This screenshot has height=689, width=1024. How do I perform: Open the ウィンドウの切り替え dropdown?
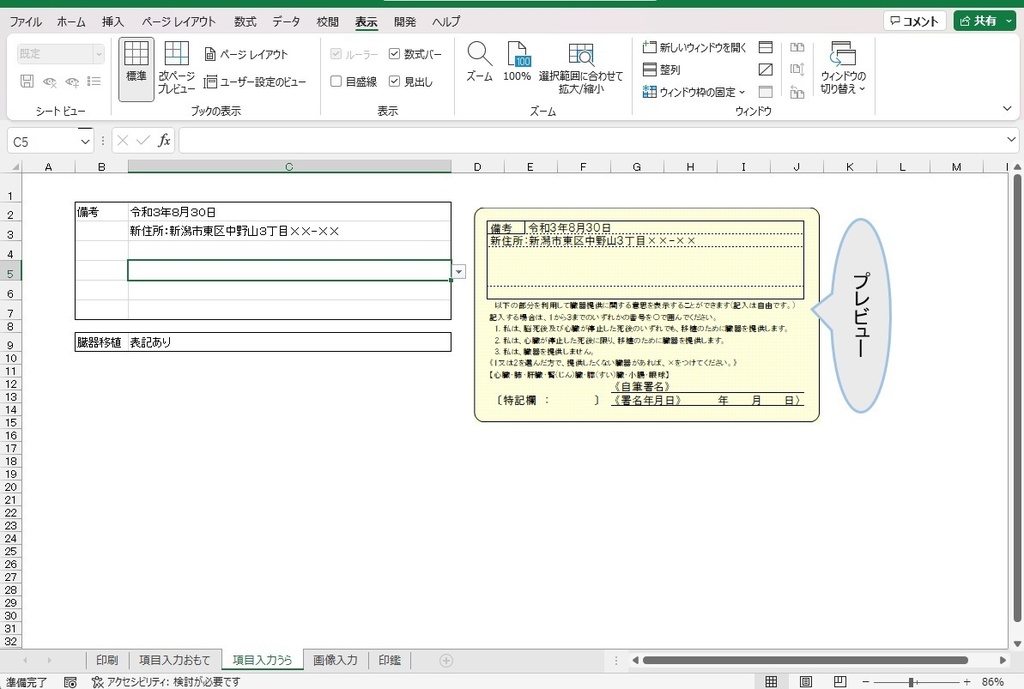[845, 65]
